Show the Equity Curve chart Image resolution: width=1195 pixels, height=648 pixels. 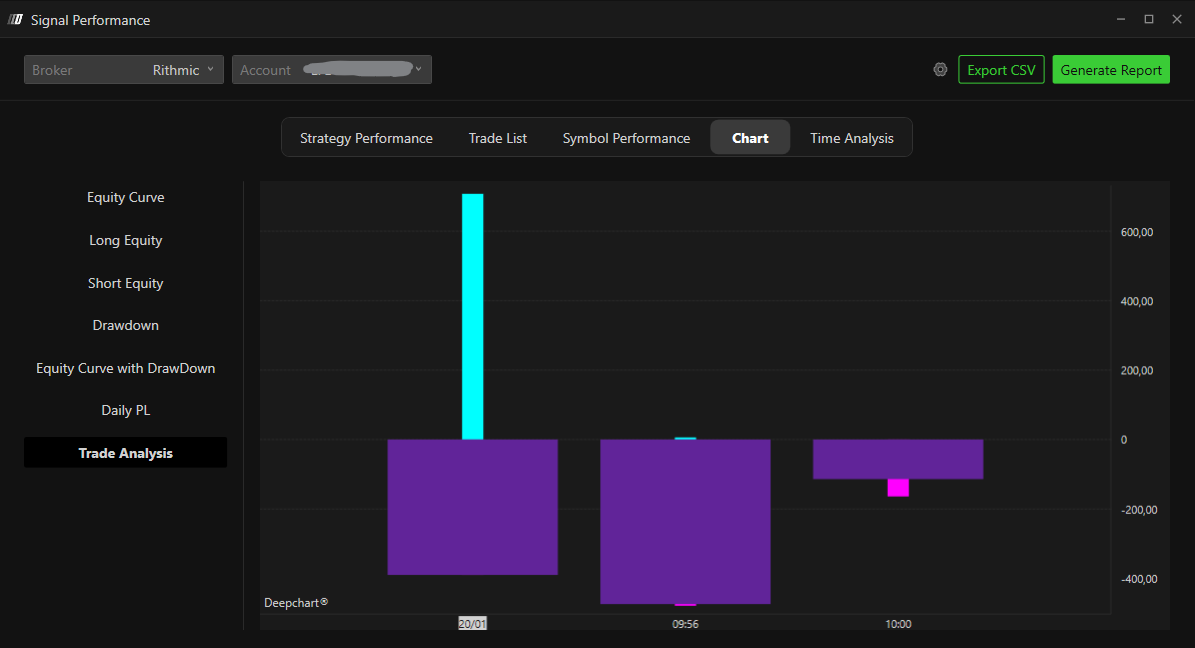coord(126,197)
